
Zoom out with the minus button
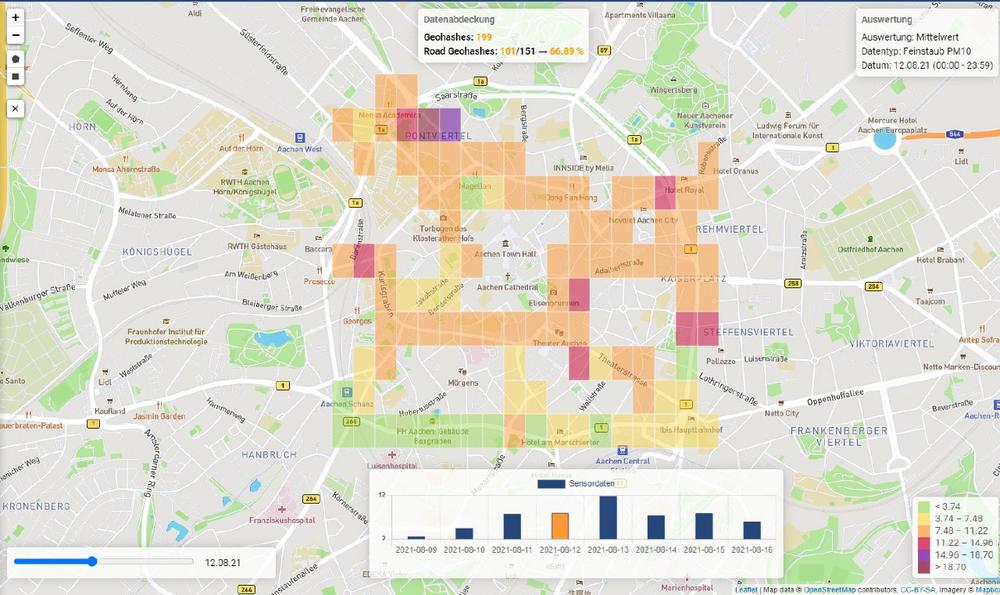(x=15, y=36)
